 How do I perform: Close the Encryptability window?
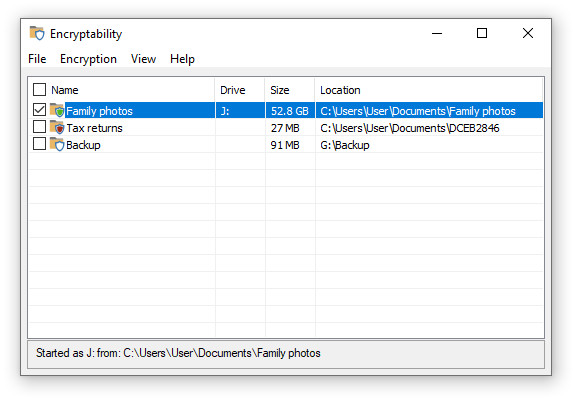pos(528,33)
